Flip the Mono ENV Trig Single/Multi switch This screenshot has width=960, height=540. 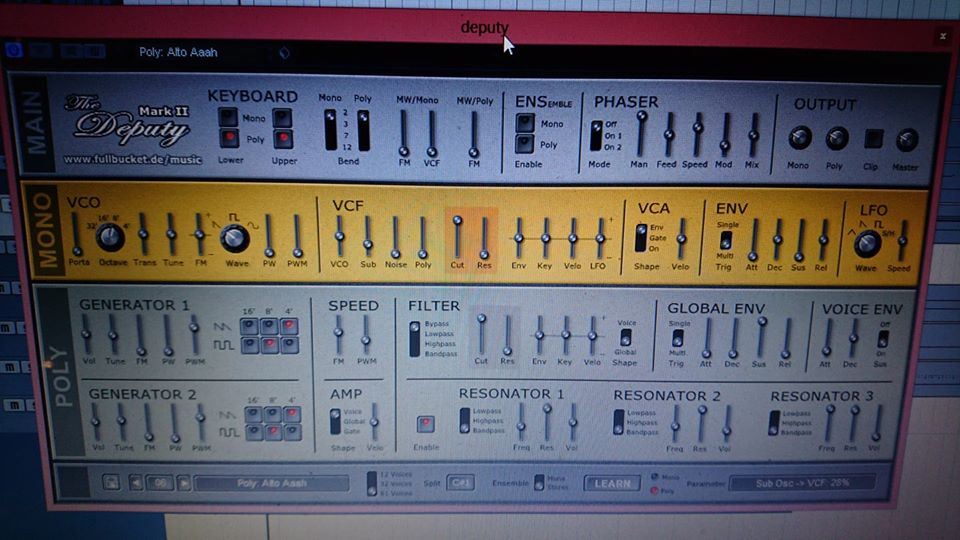pyautogui.click(x=726, y=239)
